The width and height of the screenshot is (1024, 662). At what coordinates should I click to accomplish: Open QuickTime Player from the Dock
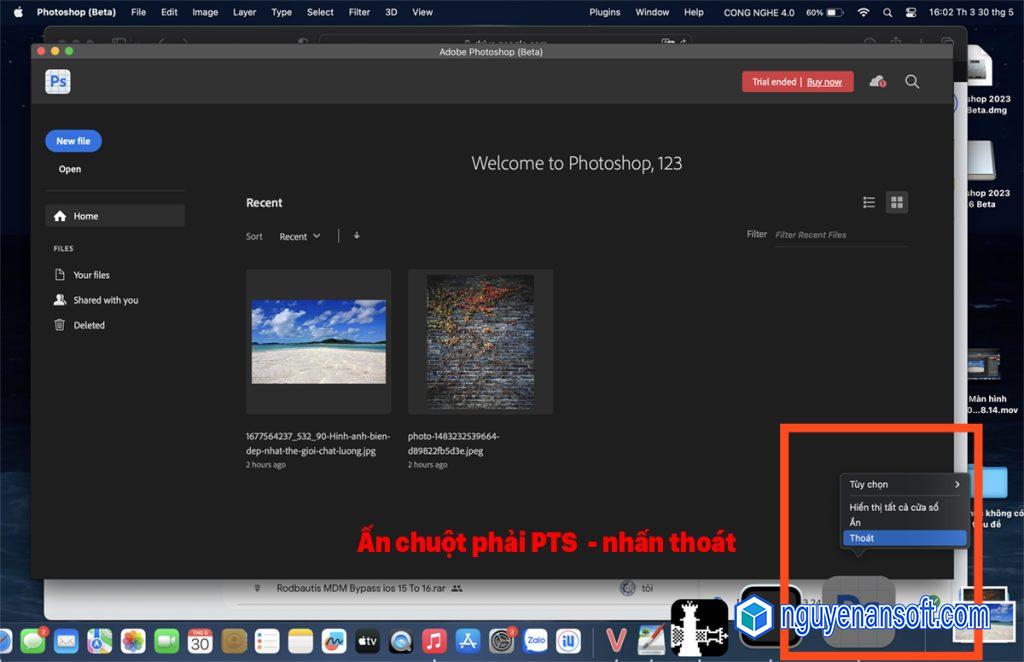pos(401,641)
